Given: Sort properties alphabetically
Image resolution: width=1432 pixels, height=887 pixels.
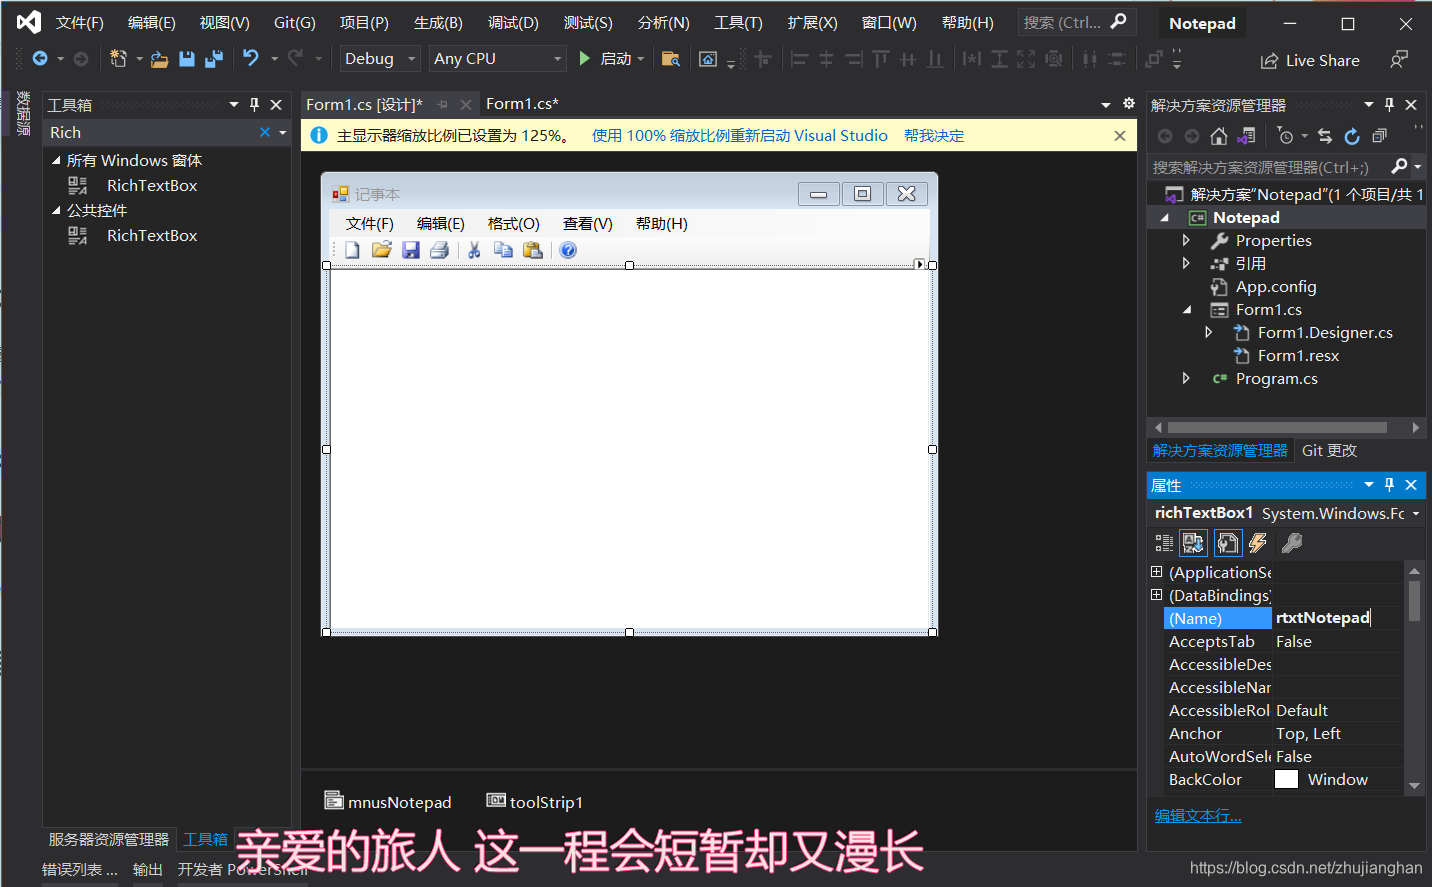Looking at the screenshot, I should tap(1193, 543).
